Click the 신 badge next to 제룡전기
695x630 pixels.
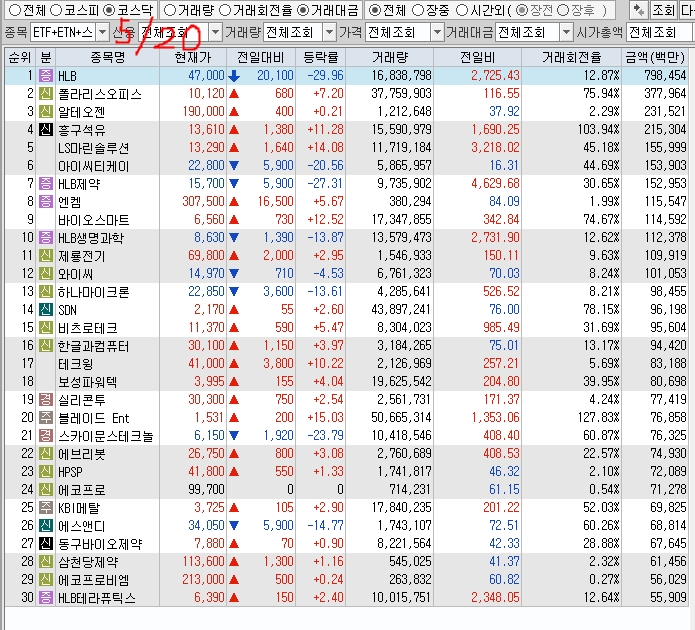click(46, 255)
